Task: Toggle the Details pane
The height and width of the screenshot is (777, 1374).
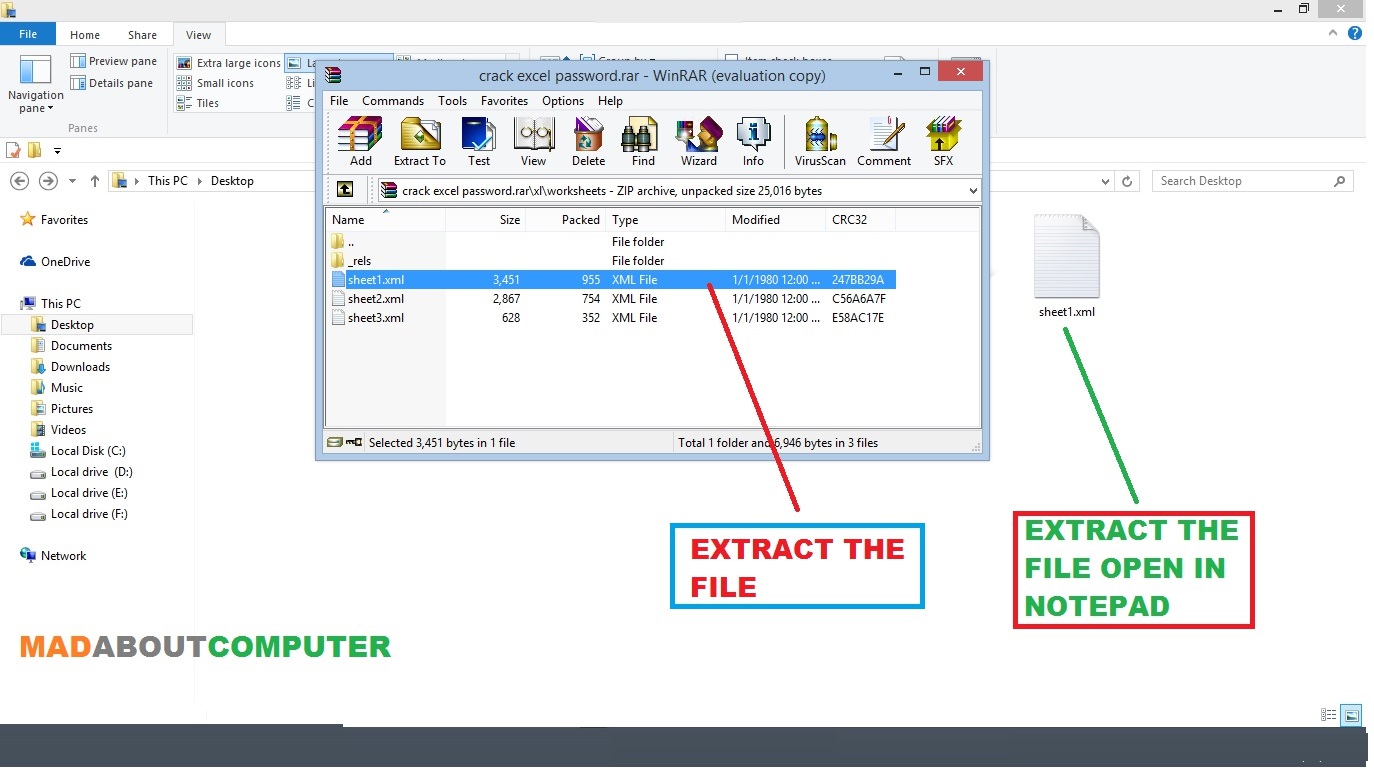Action: tap(112, 83)
